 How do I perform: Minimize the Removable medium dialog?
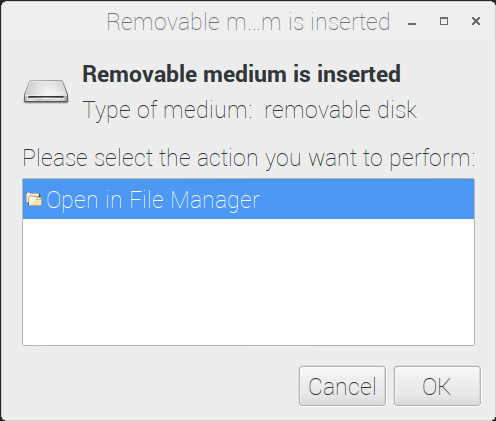point(412,22)
